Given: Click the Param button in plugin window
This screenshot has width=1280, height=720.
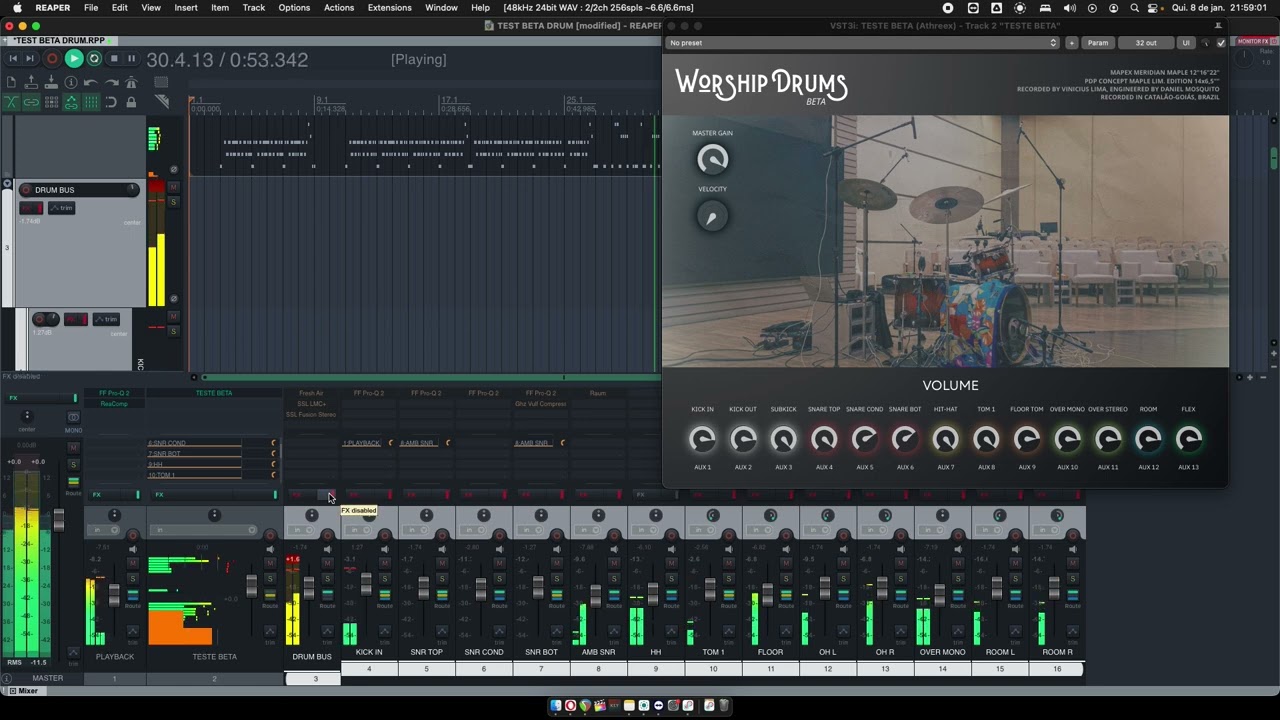Looking at the screenshot, I should click(x=1098, y=43).
